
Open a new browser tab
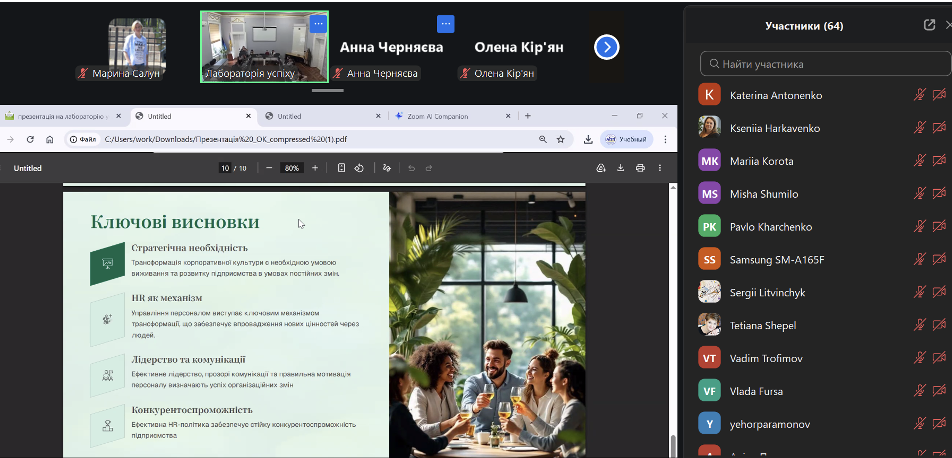coord(528,116)
